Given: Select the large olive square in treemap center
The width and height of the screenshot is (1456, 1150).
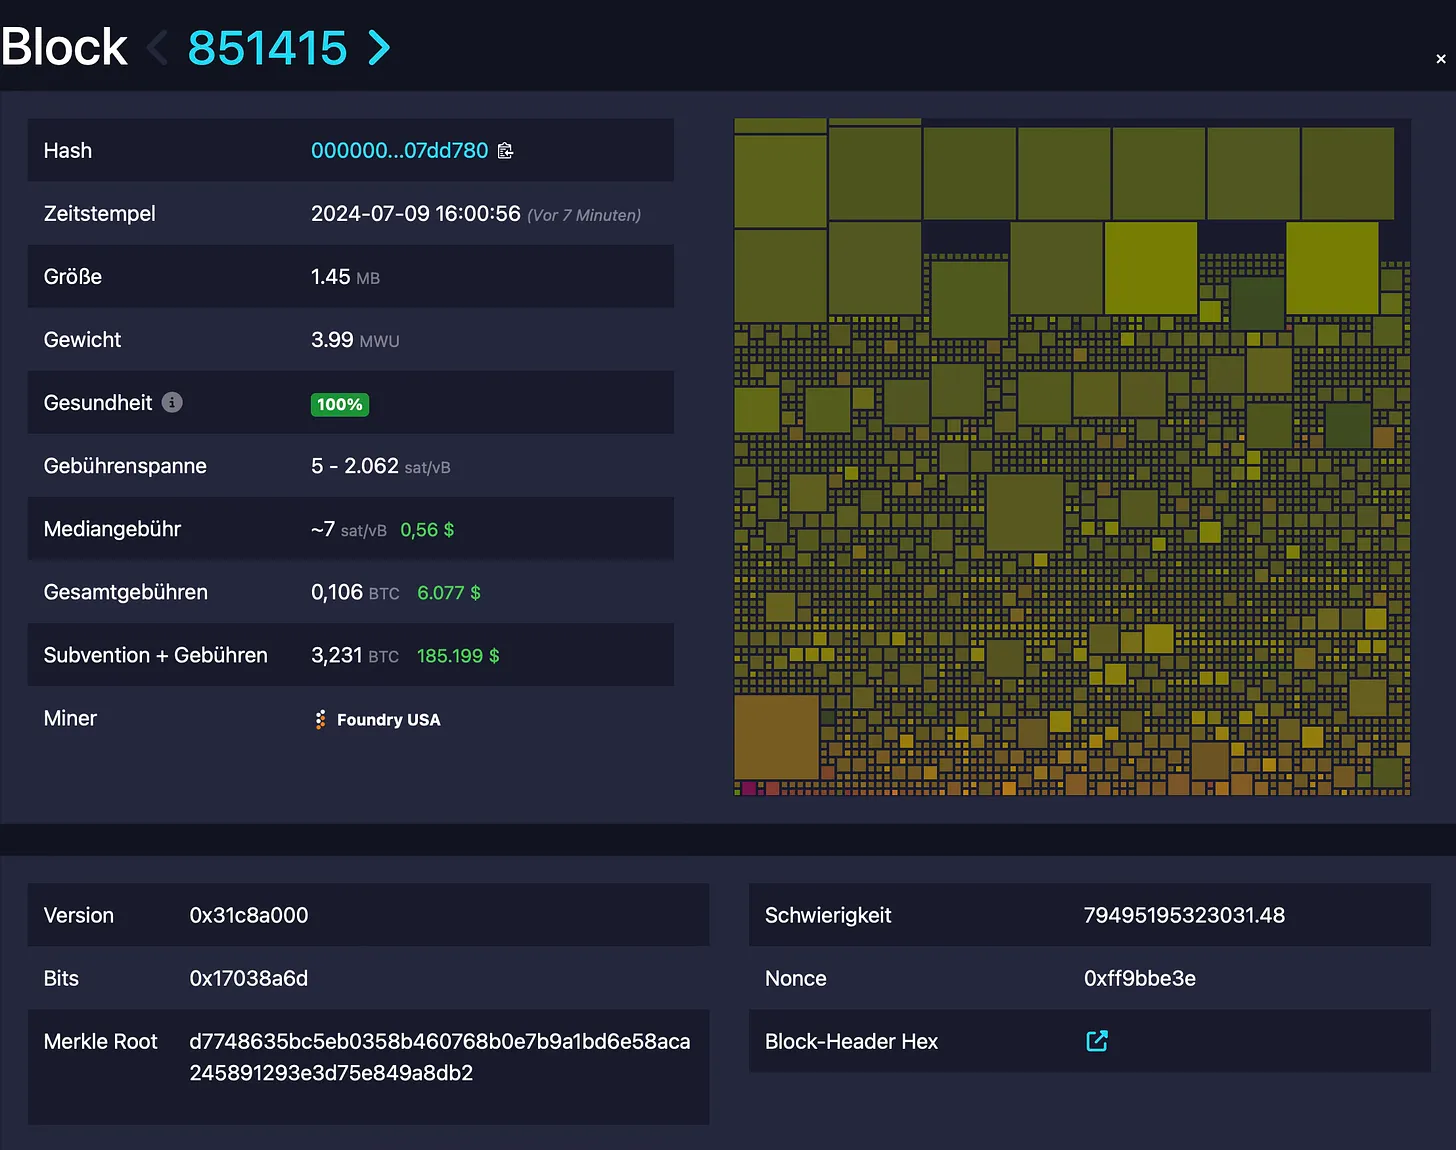Looking at the screenshot, I should 1024,512.
